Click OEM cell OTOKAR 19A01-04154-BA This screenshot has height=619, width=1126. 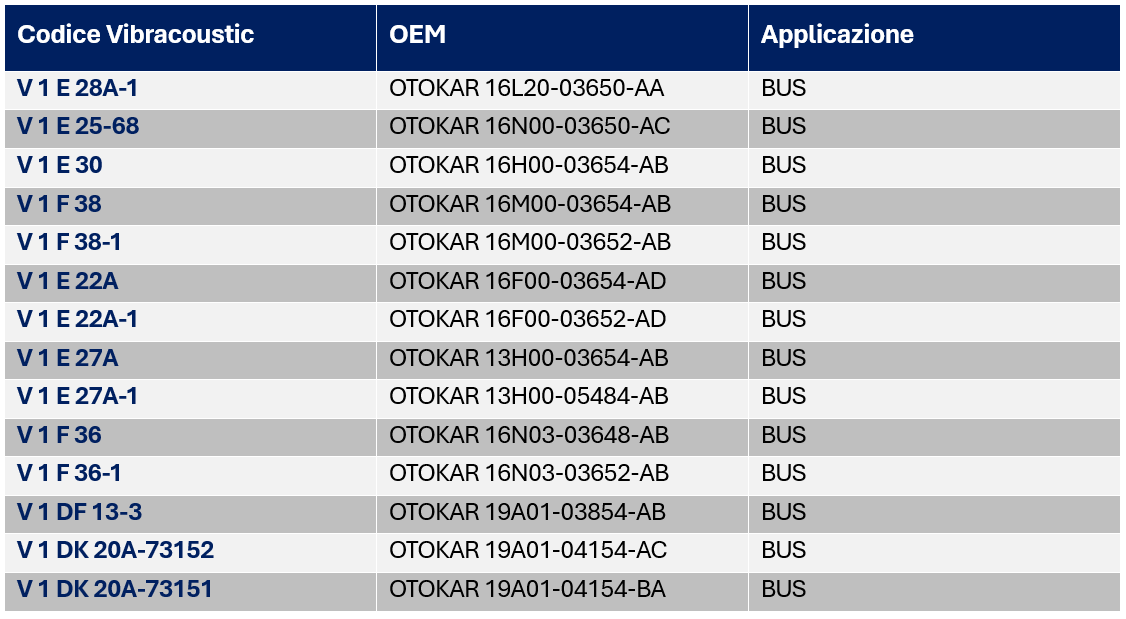pos(528,589)
